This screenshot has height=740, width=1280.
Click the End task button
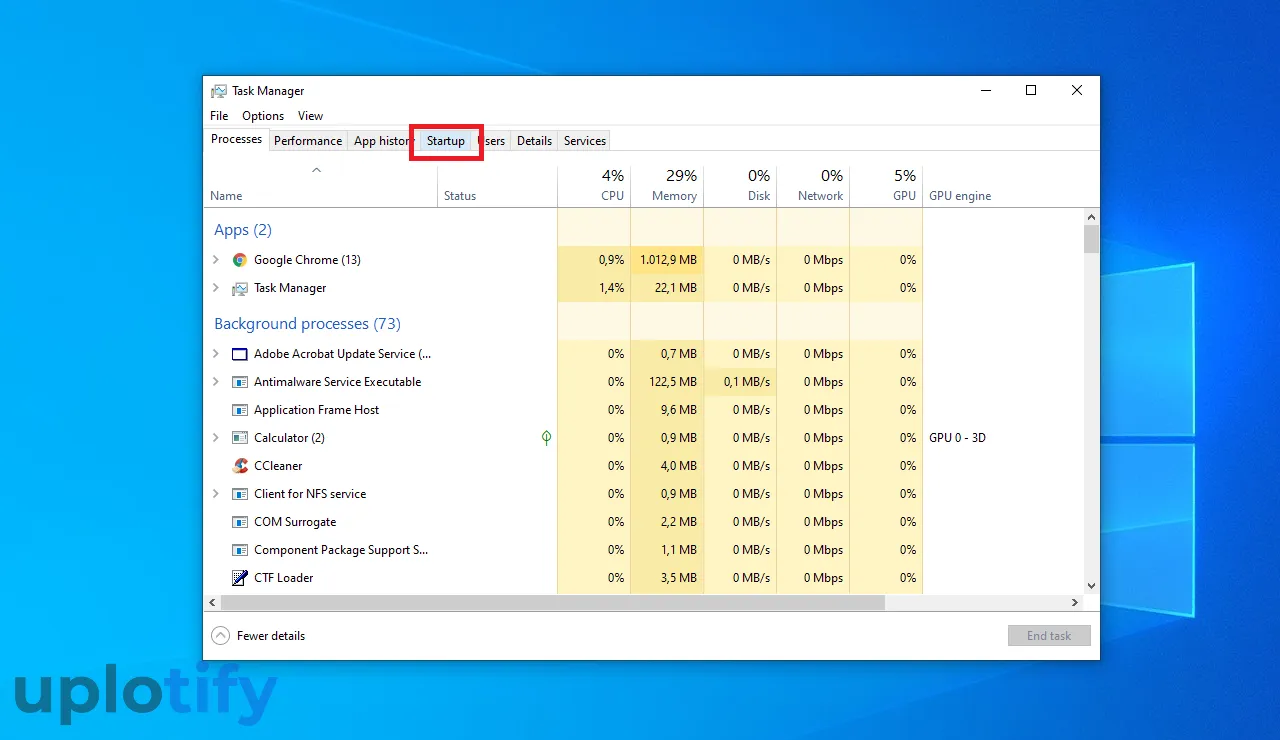point(1049,636)
